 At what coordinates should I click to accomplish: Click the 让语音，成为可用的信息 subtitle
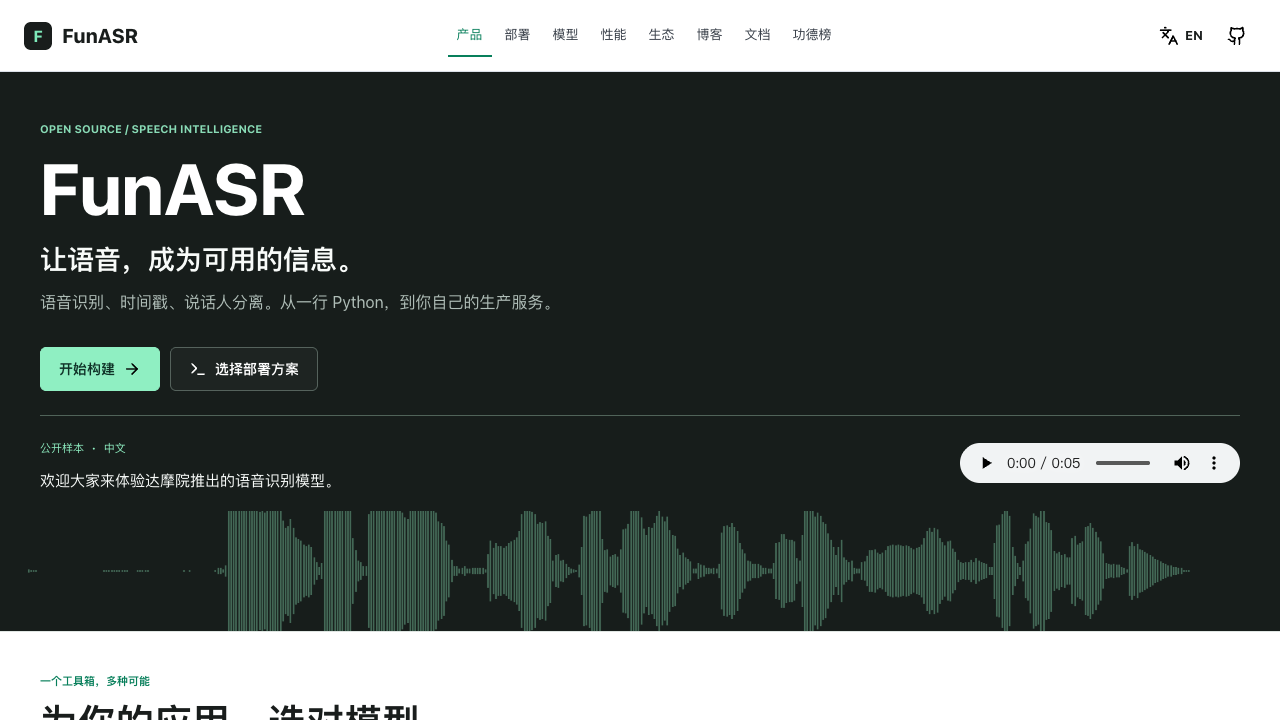click(199, 260)
